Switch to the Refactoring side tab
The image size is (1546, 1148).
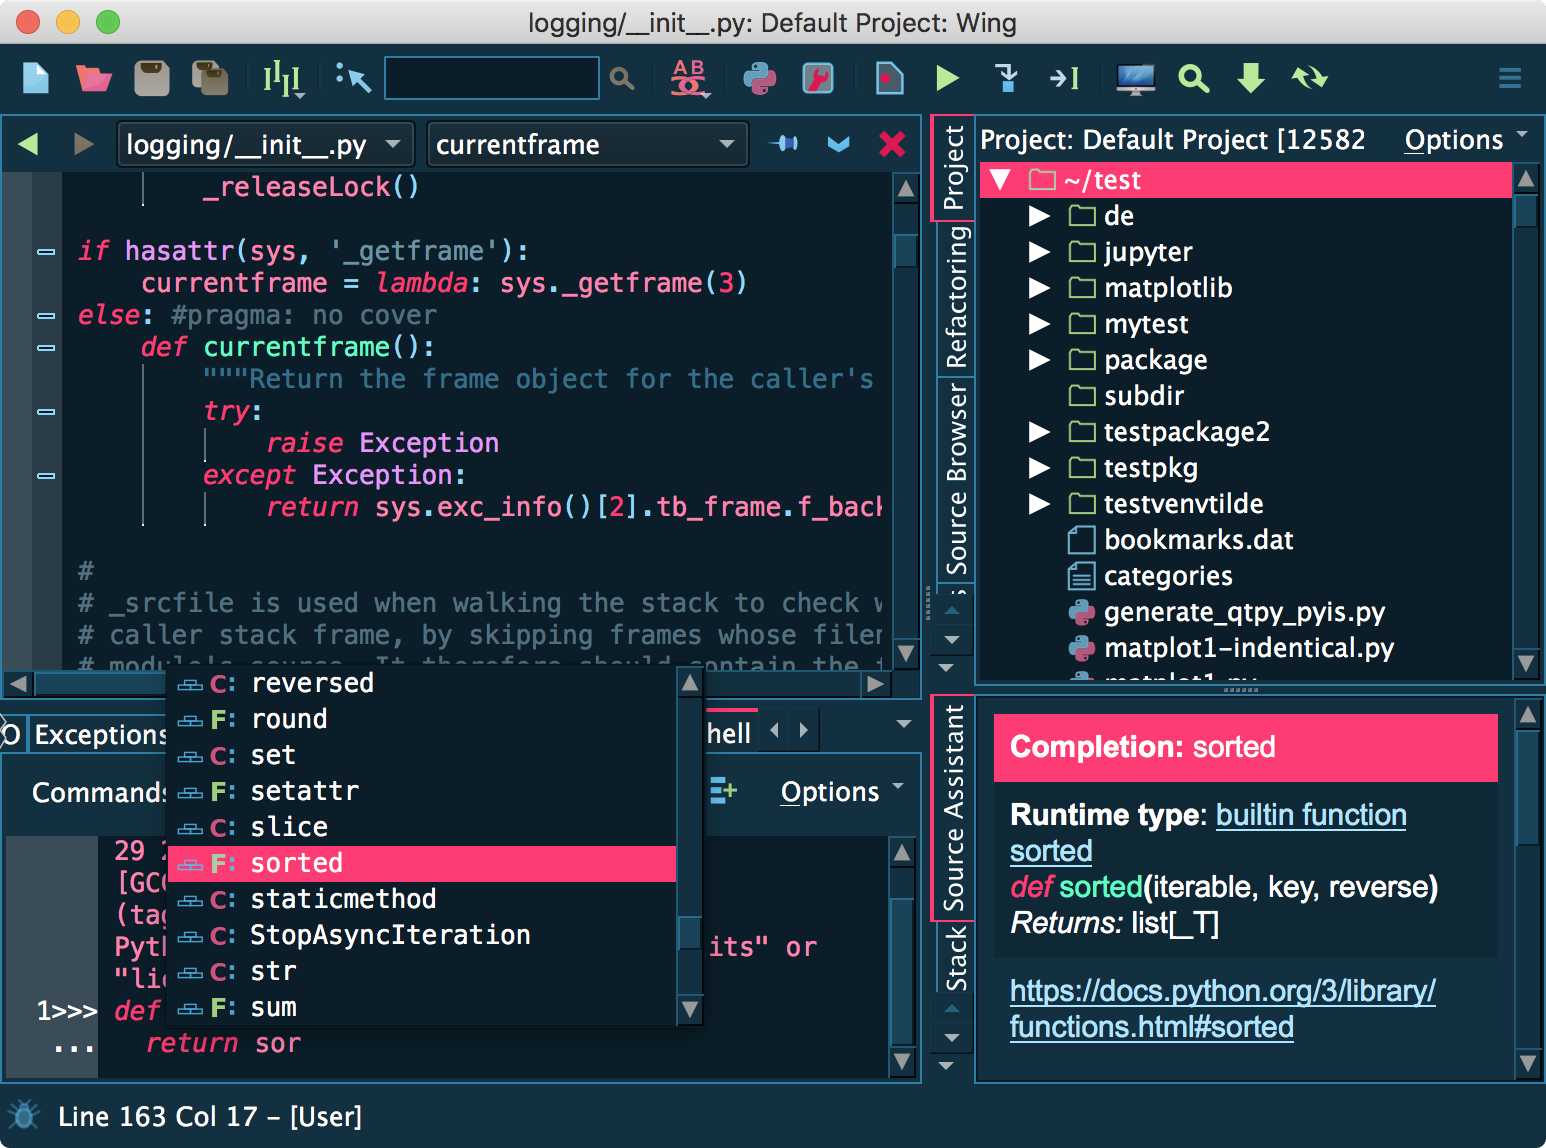(956, 297)
